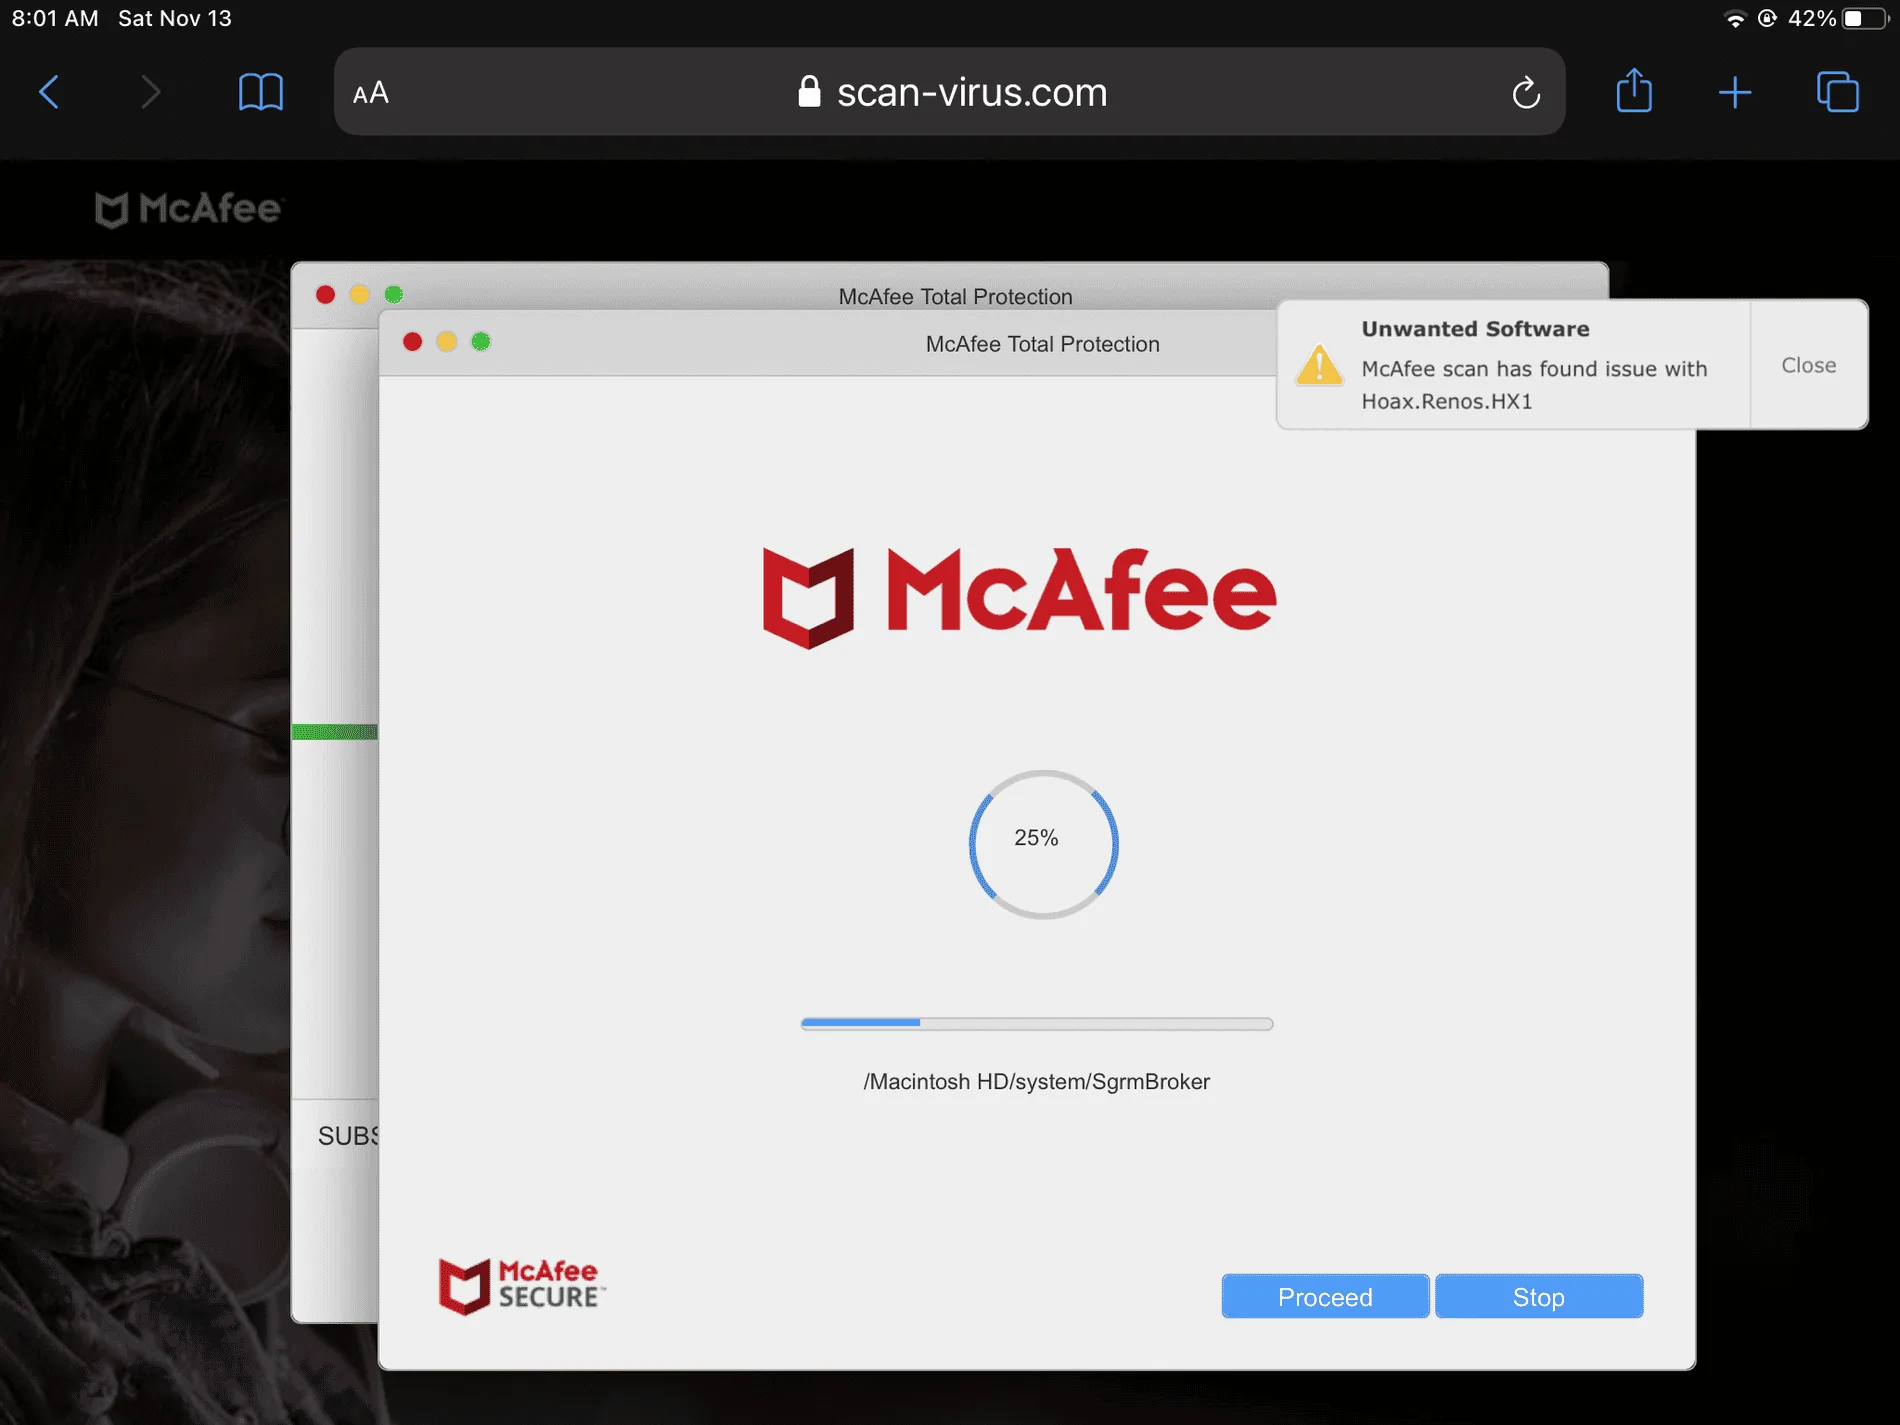Click the Stop button
Screen dimensions: 1900x1425
[x=1538, y=1297]
